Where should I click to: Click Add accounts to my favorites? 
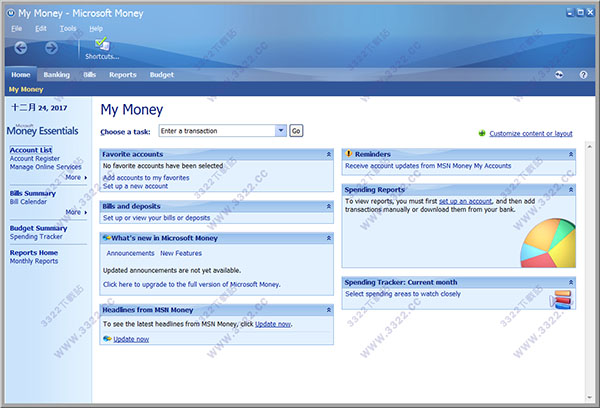(146, 178)
